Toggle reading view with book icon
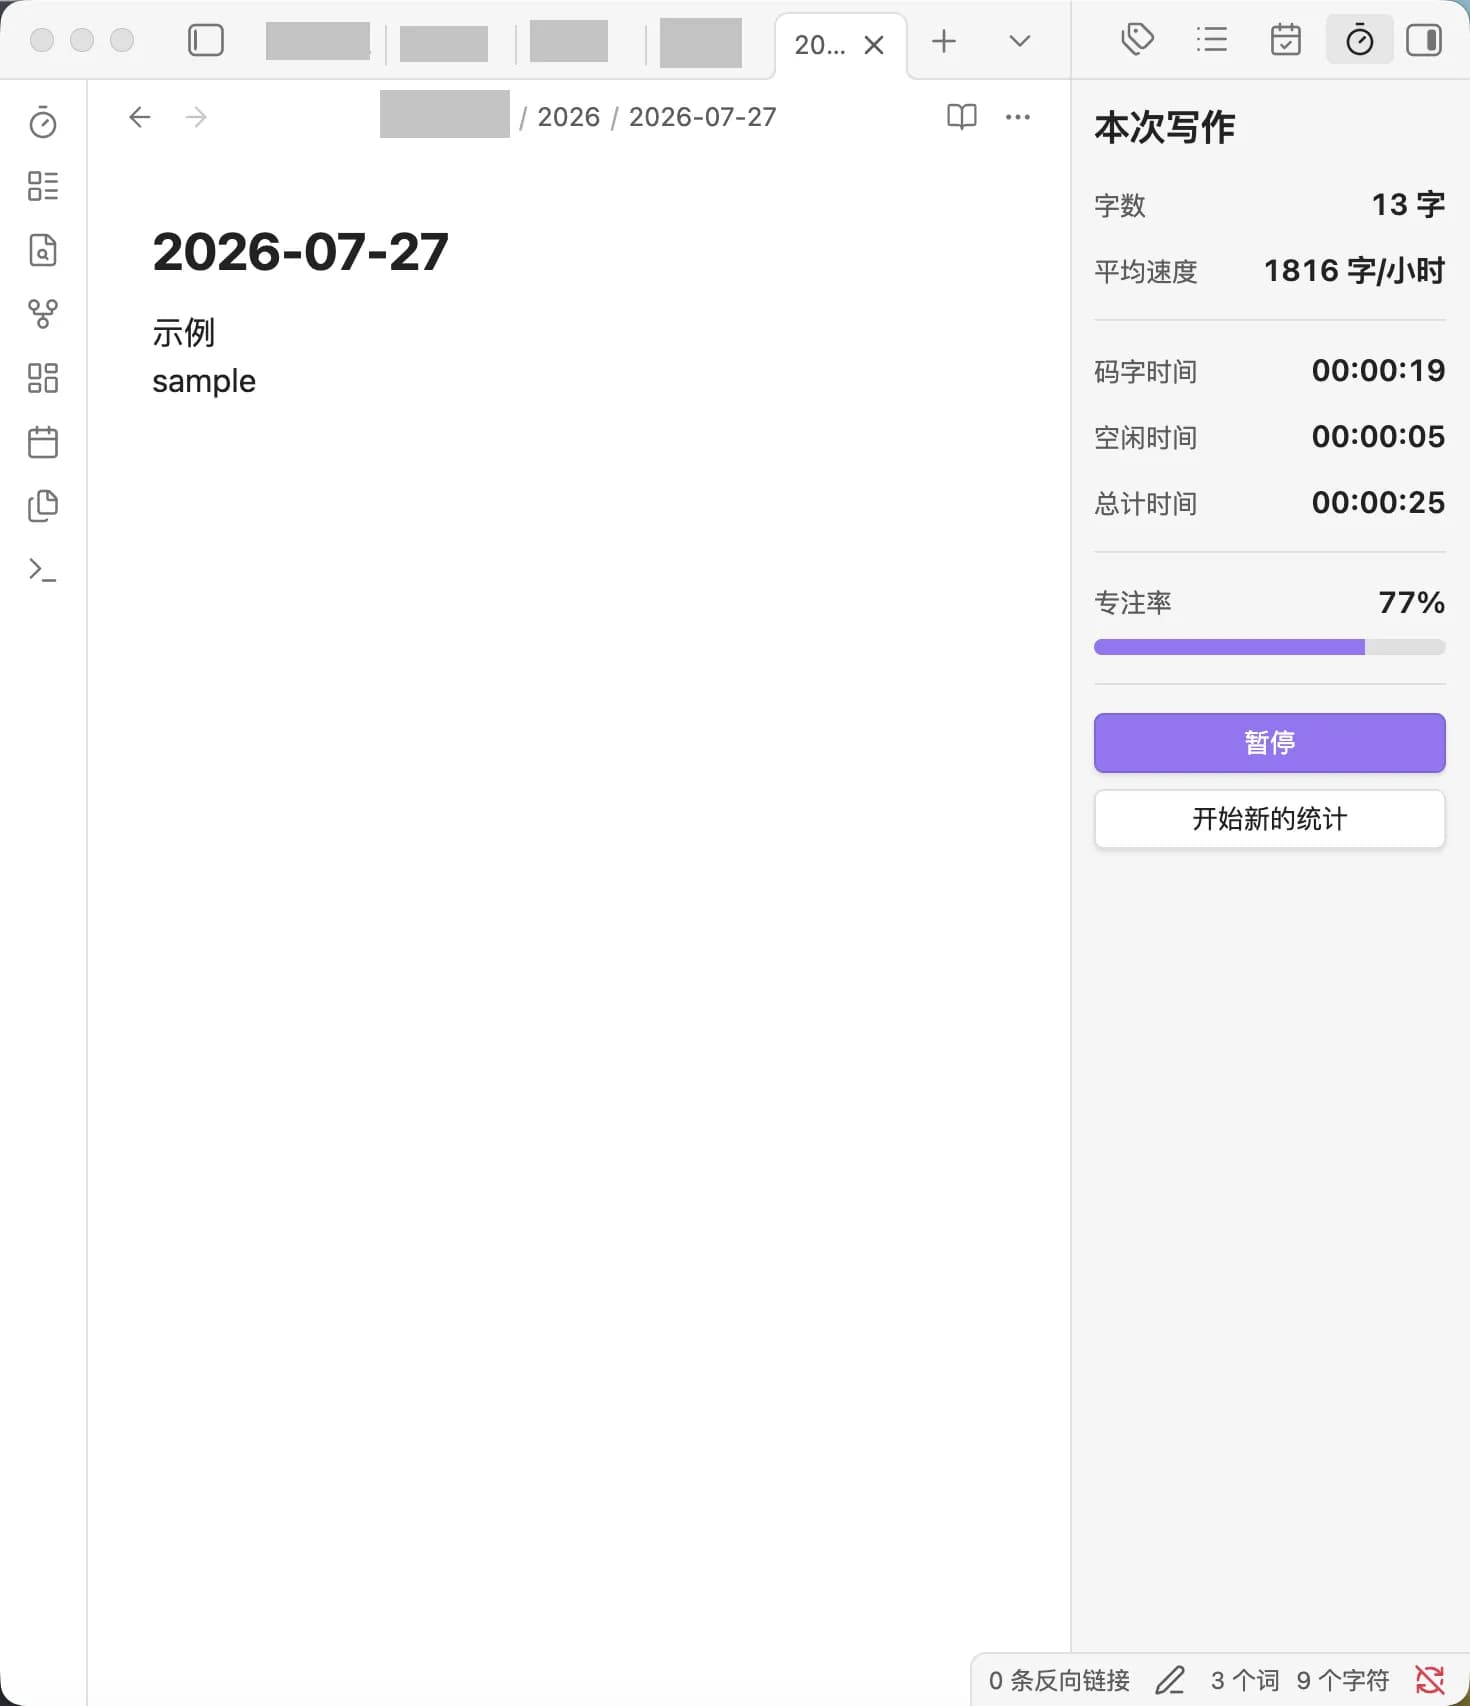The width and height of the screenshot is (1470, 1706). (962, 117)
